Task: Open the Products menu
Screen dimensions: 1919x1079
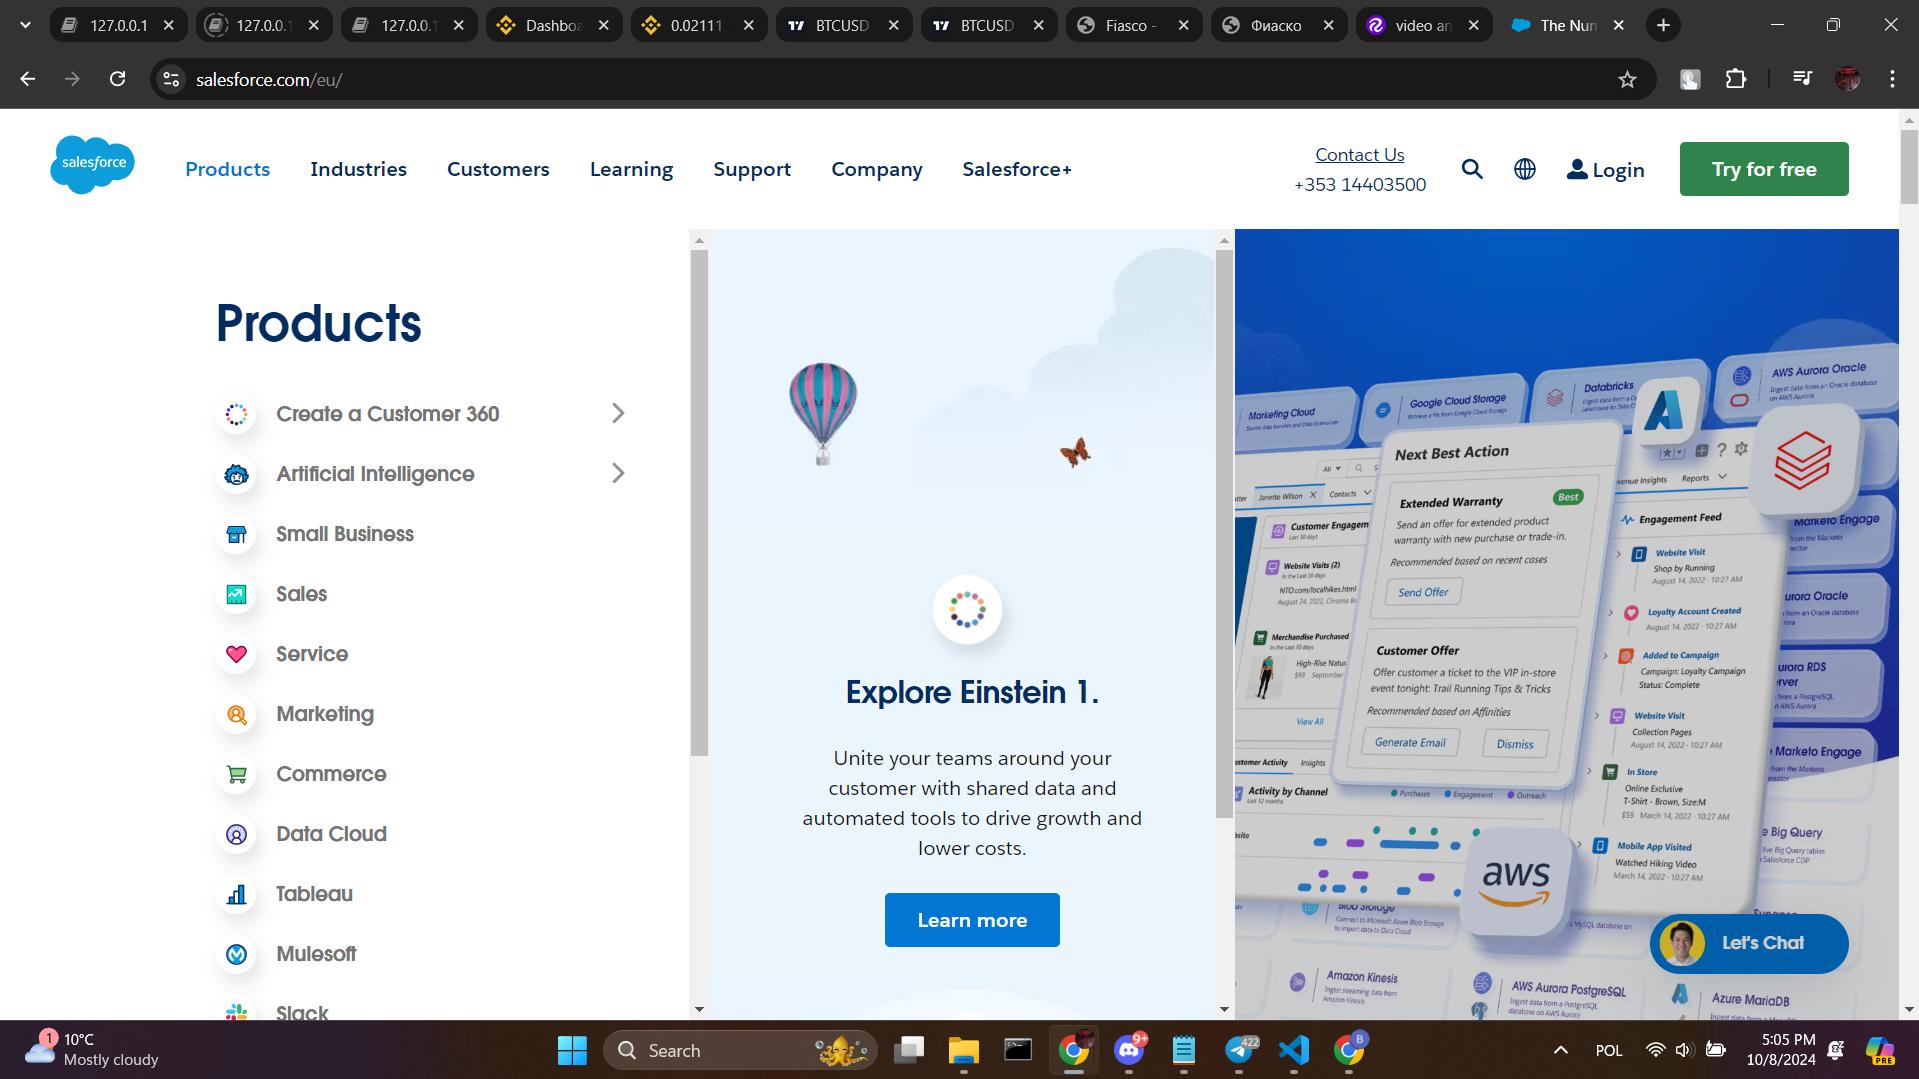Action: (x=227, y=169)
